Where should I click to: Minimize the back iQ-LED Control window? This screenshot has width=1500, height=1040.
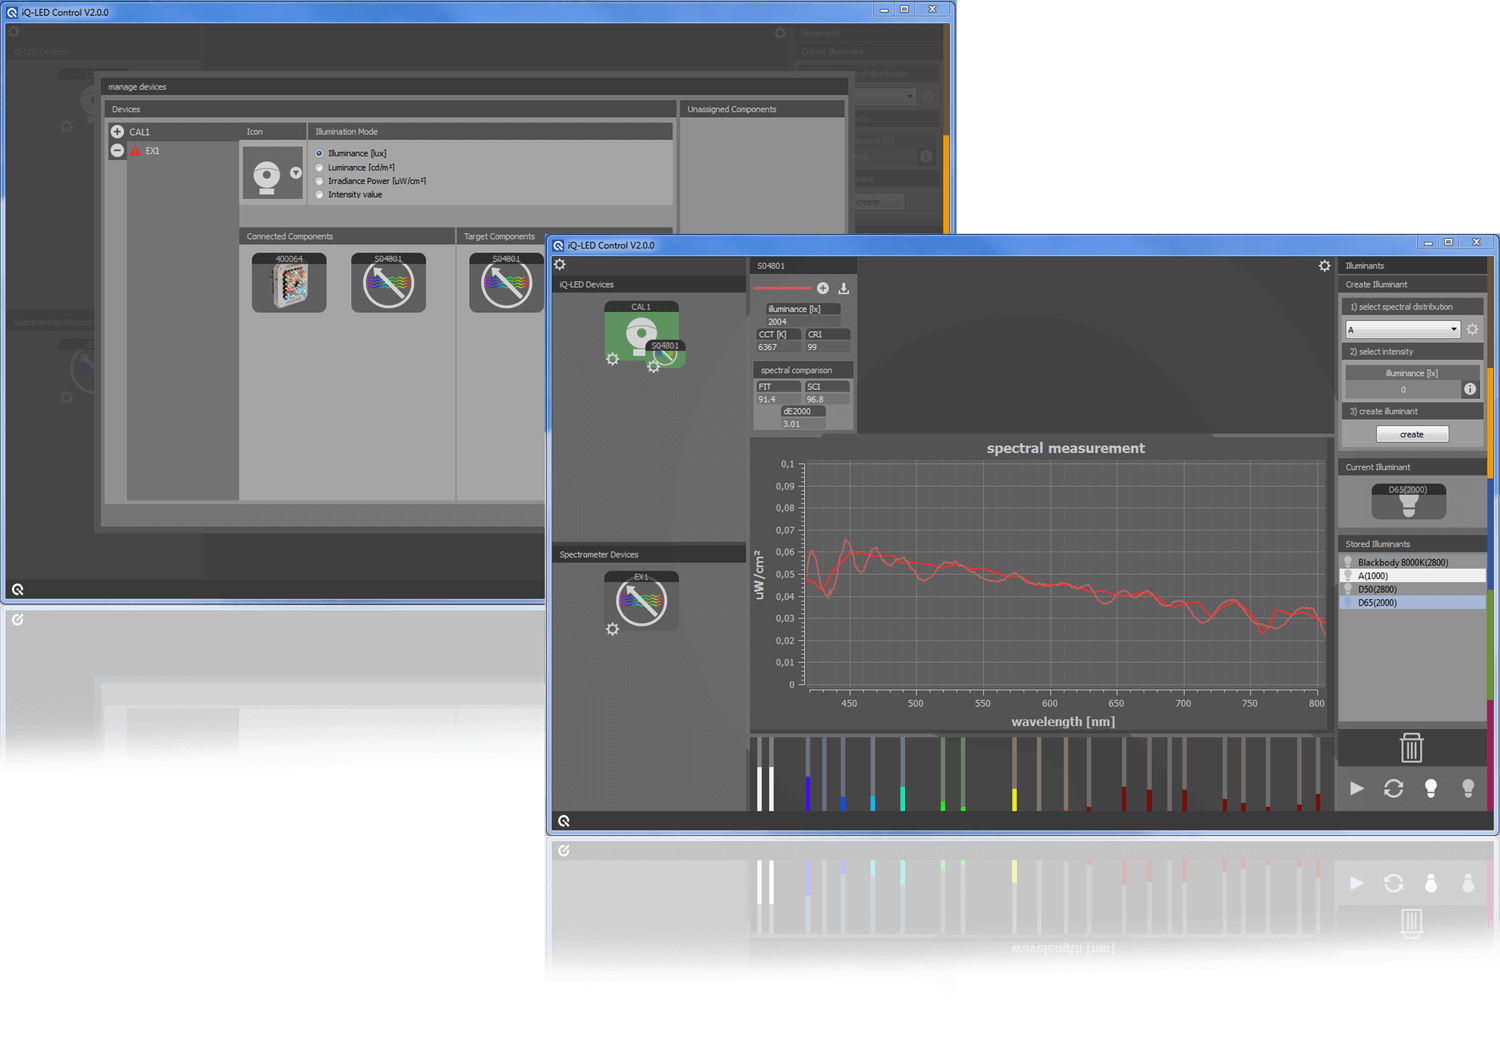(884, 10)
